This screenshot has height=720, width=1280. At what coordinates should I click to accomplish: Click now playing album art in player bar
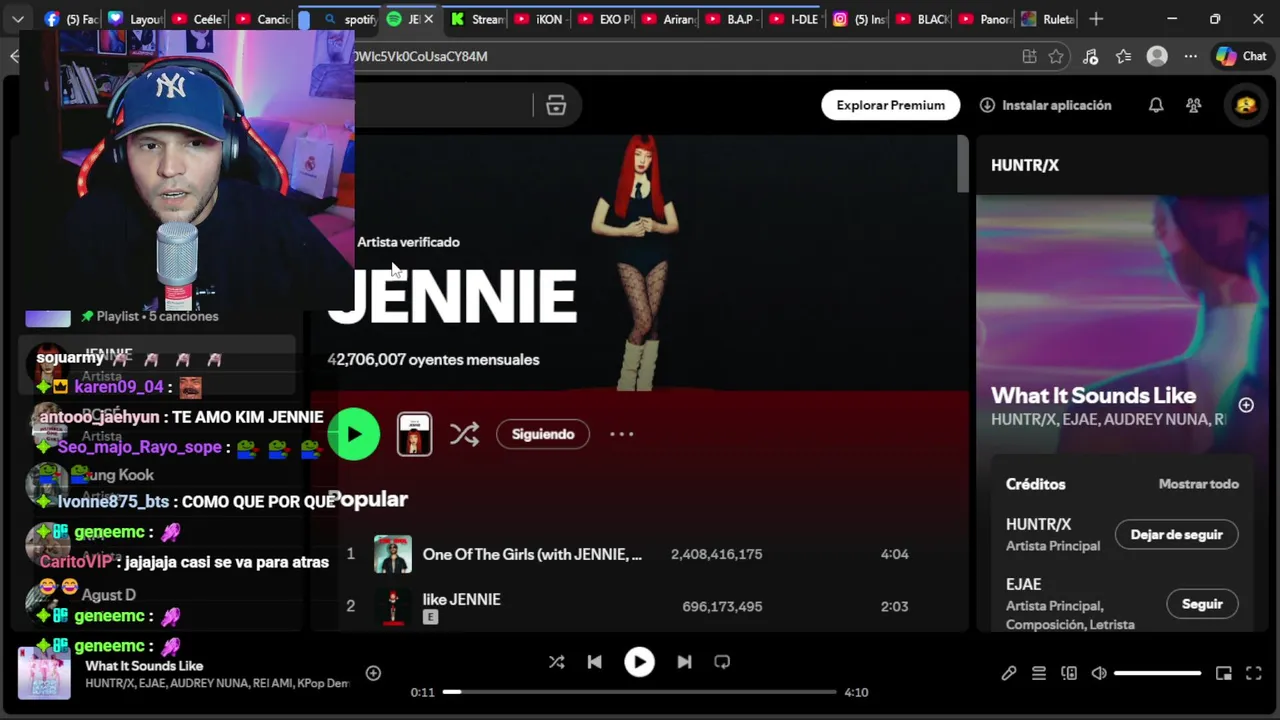tap(44, 673)
